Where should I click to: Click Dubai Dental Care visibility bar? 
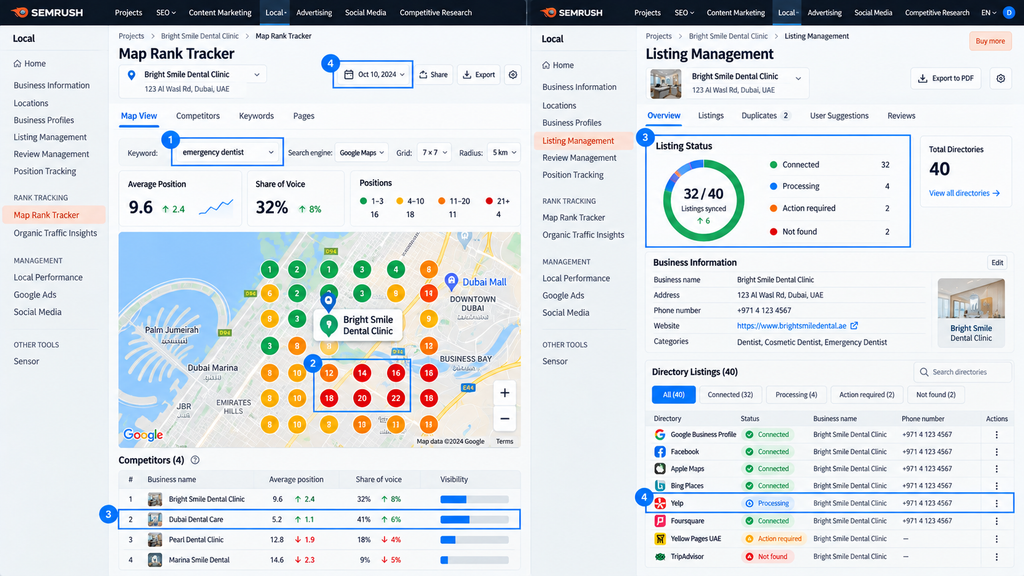click(x=474, y=520)
